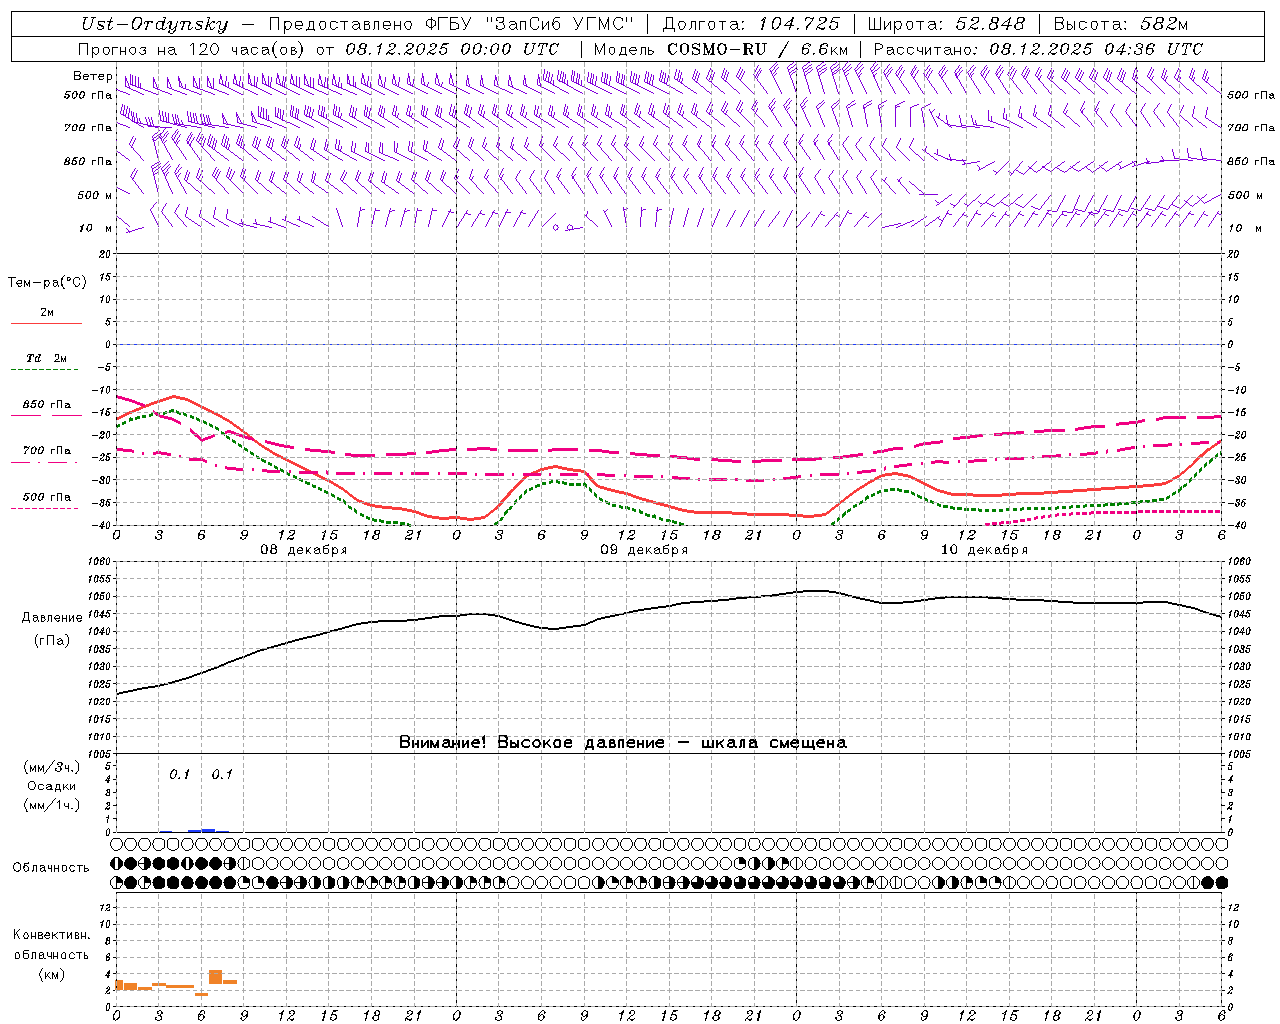Viewport: 1280px width, 1024px height.
Task: Click the "500 гПа" entry in temperature legend
Action: click(x=47, y=497)
